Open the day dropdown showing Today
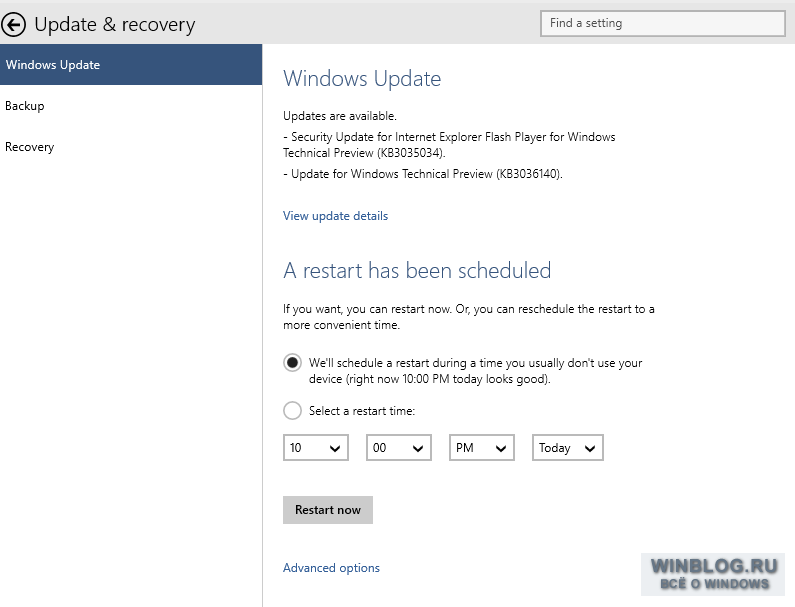Screen dimensions: 795x607 567,447
